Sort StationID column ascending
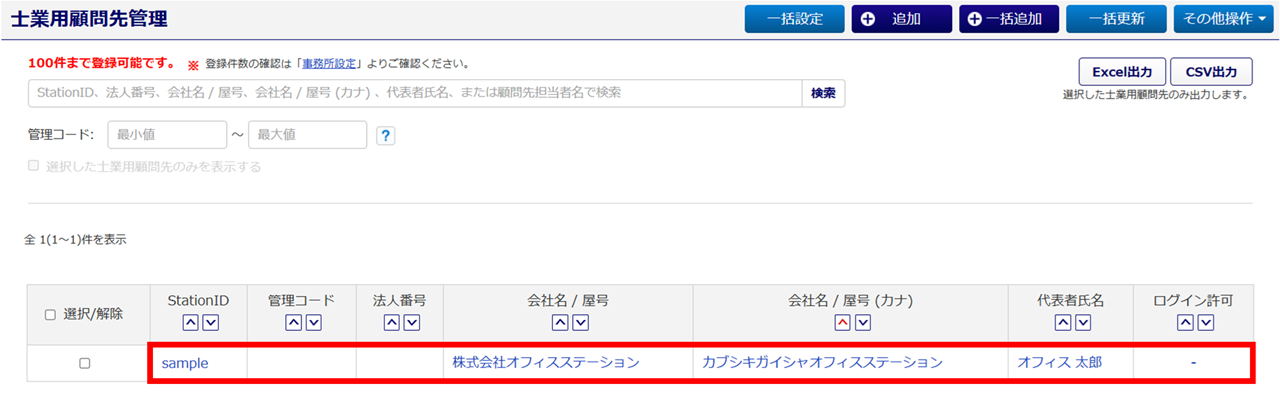Viewport: 1280px width, 398px height. [x=190, y=322]
